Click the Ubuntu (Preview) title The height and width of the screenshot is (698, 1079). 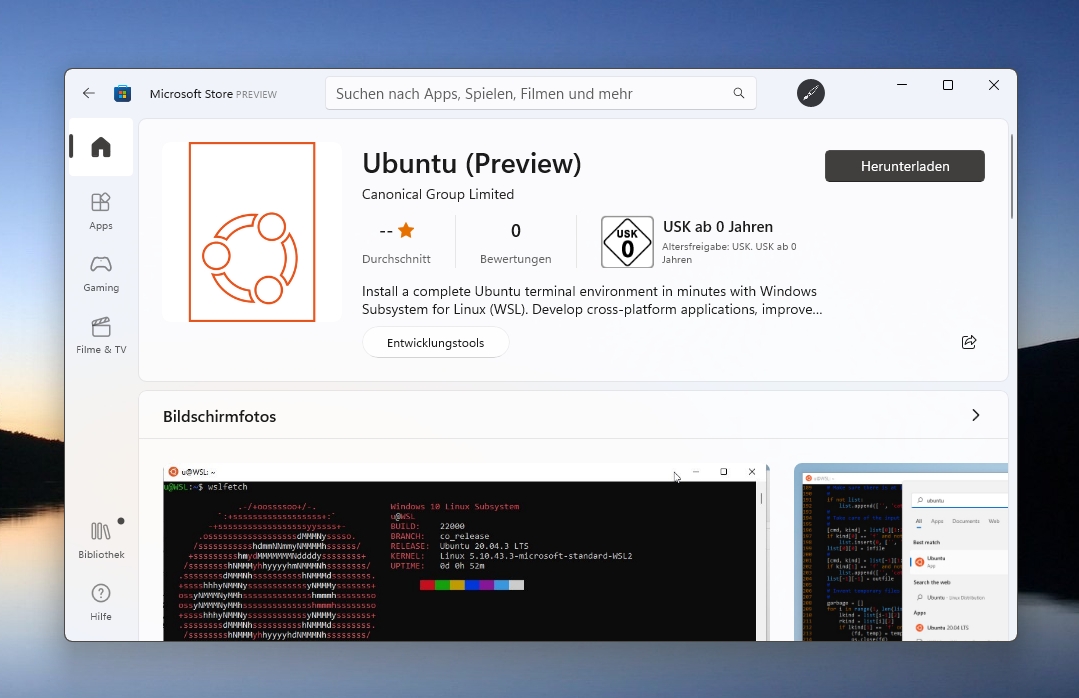click(x=472, y=163)
